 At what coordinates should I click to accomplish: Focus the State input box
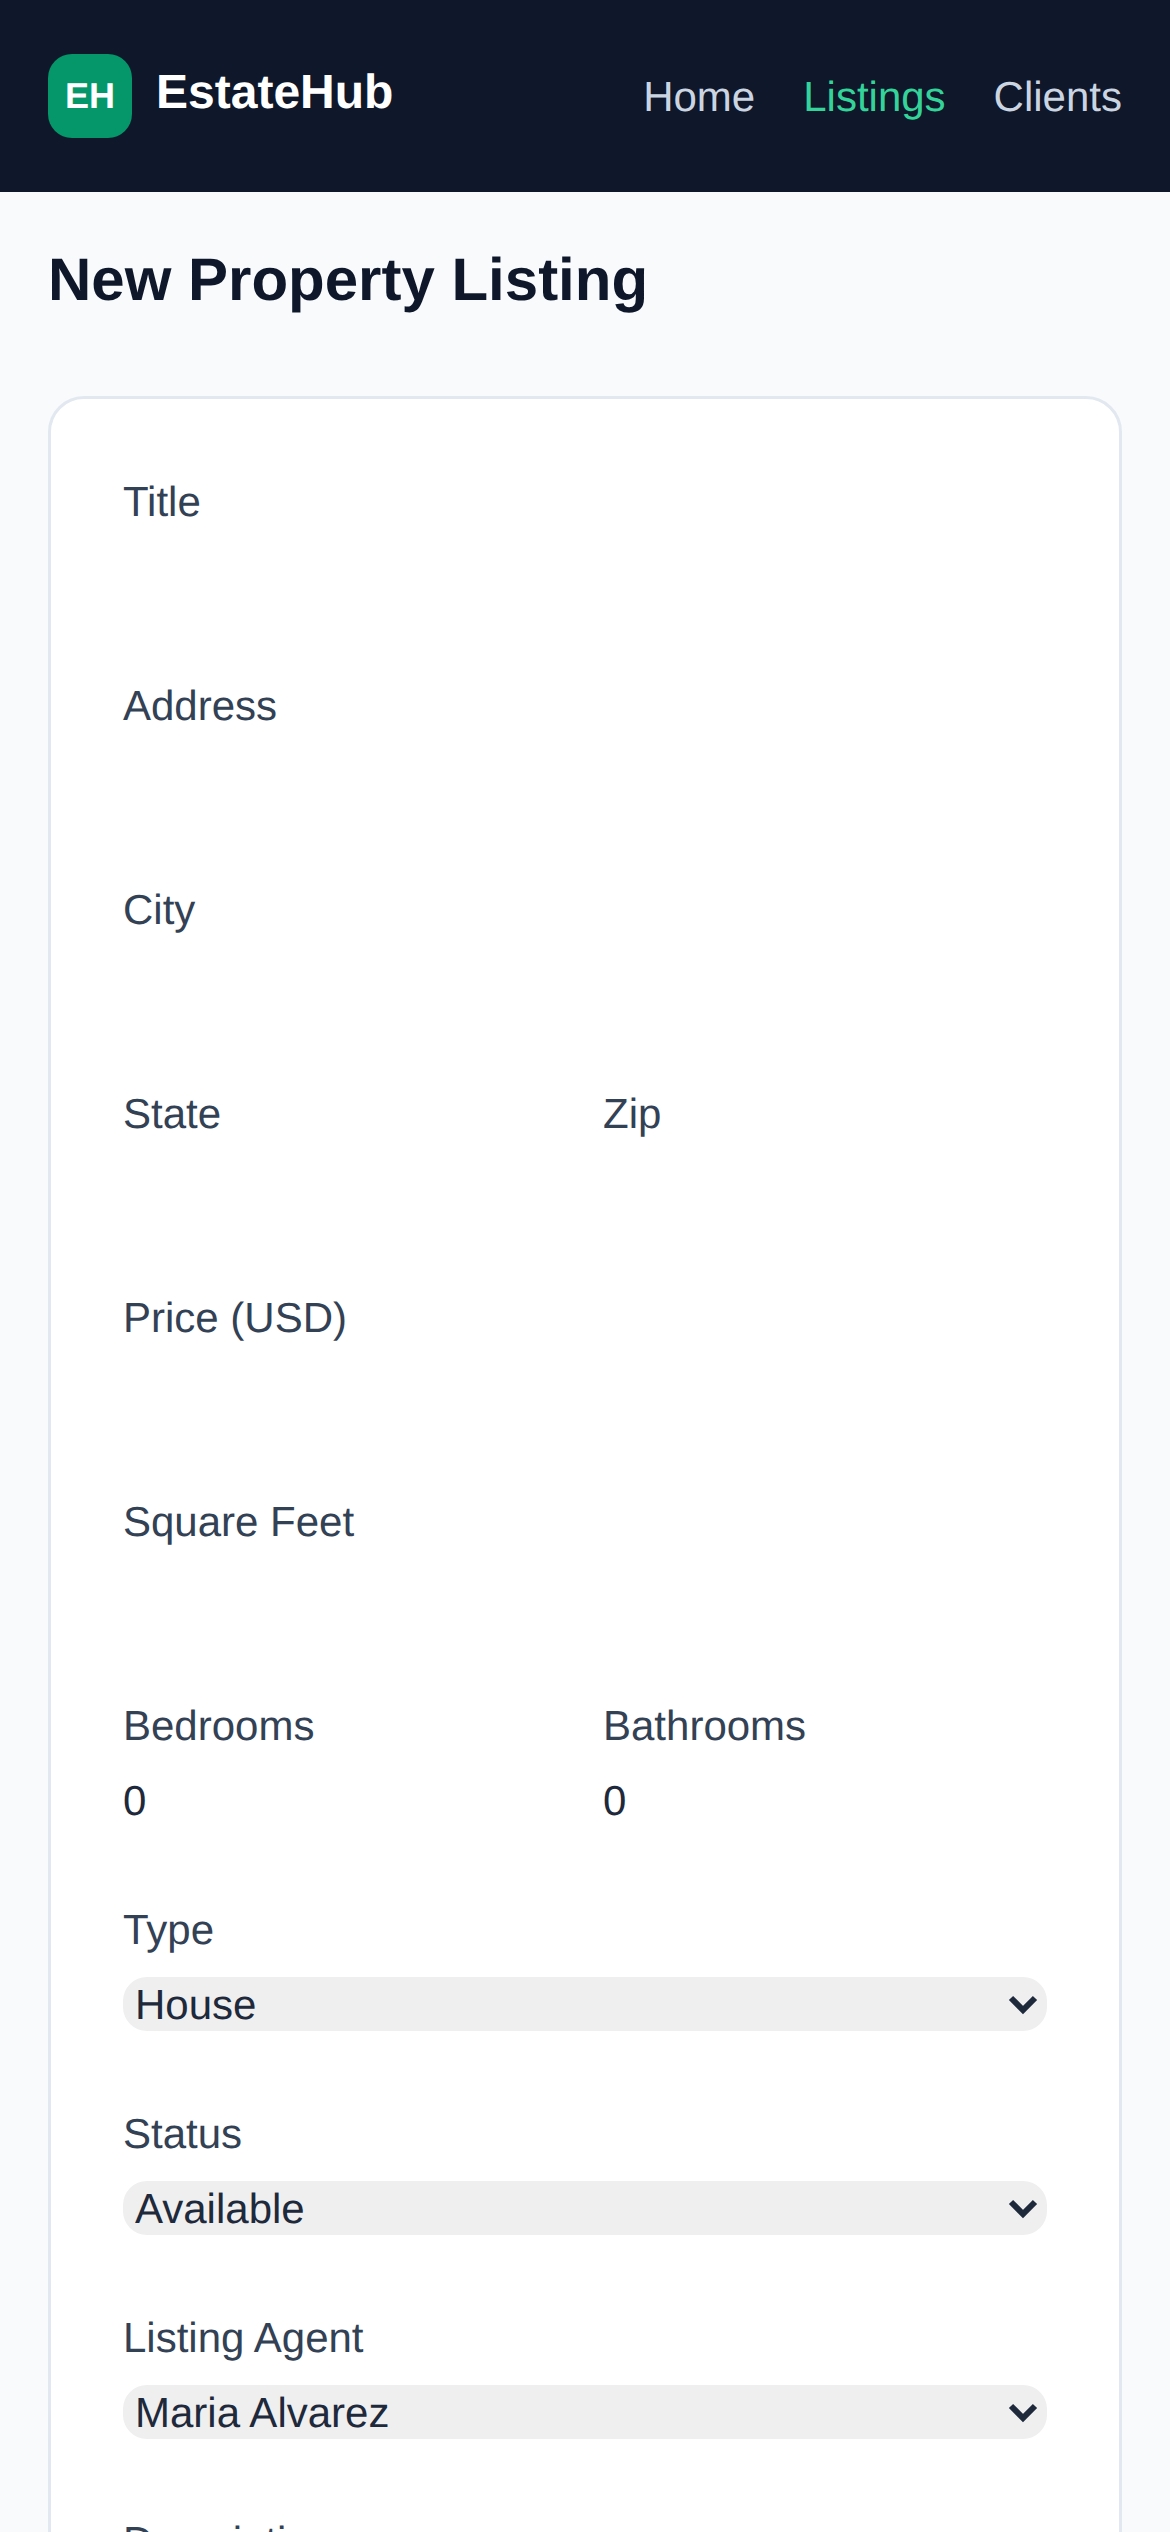point(345,1188)
